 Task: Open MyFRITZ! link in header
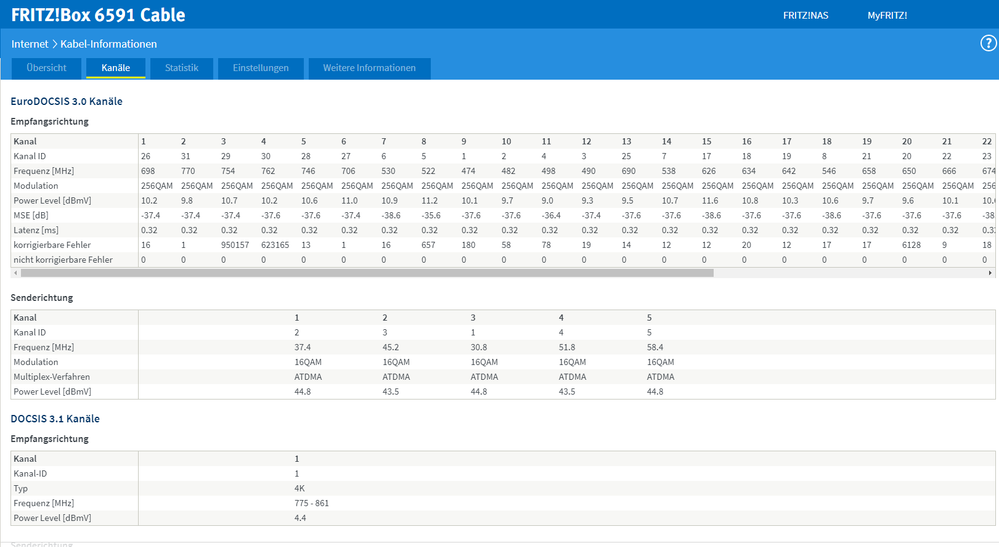[x=887, y=15]
